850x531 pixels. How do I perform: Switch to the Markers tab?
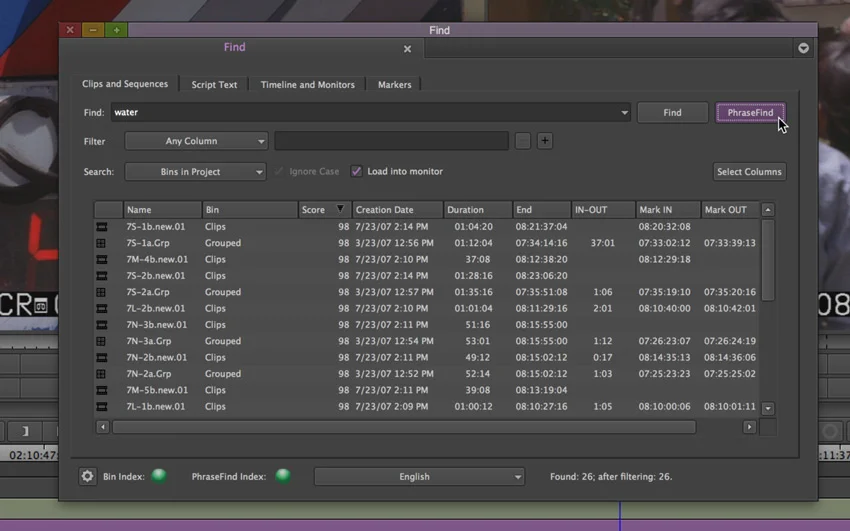[x=395, y=85]
